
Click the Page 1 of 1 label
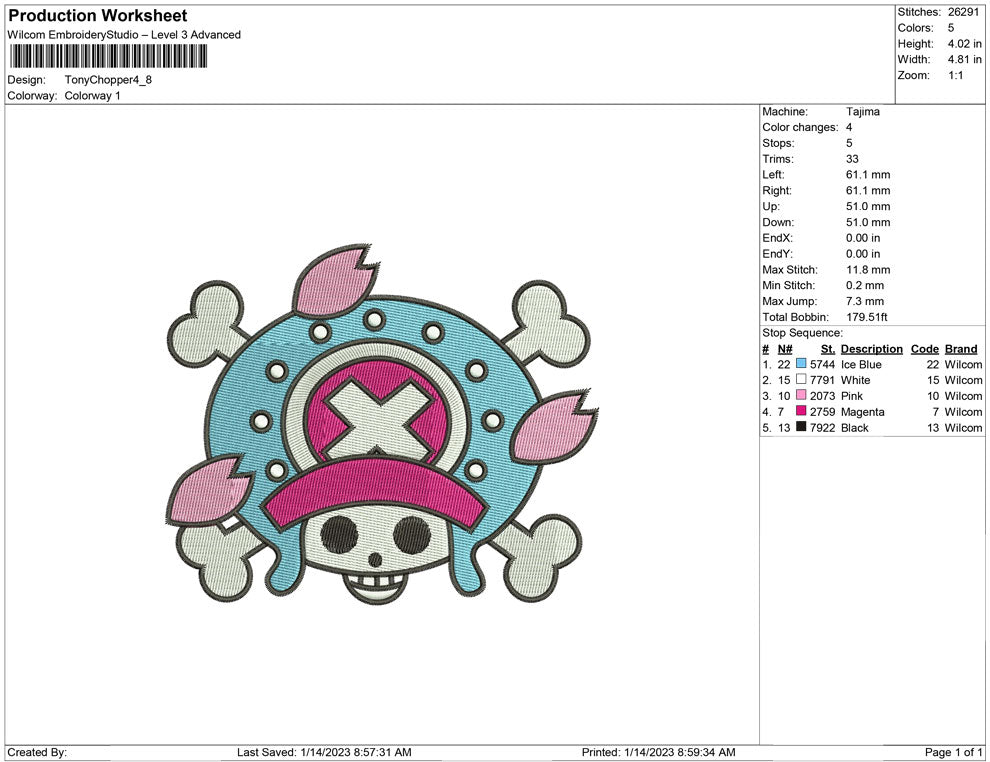click(952, 752)
